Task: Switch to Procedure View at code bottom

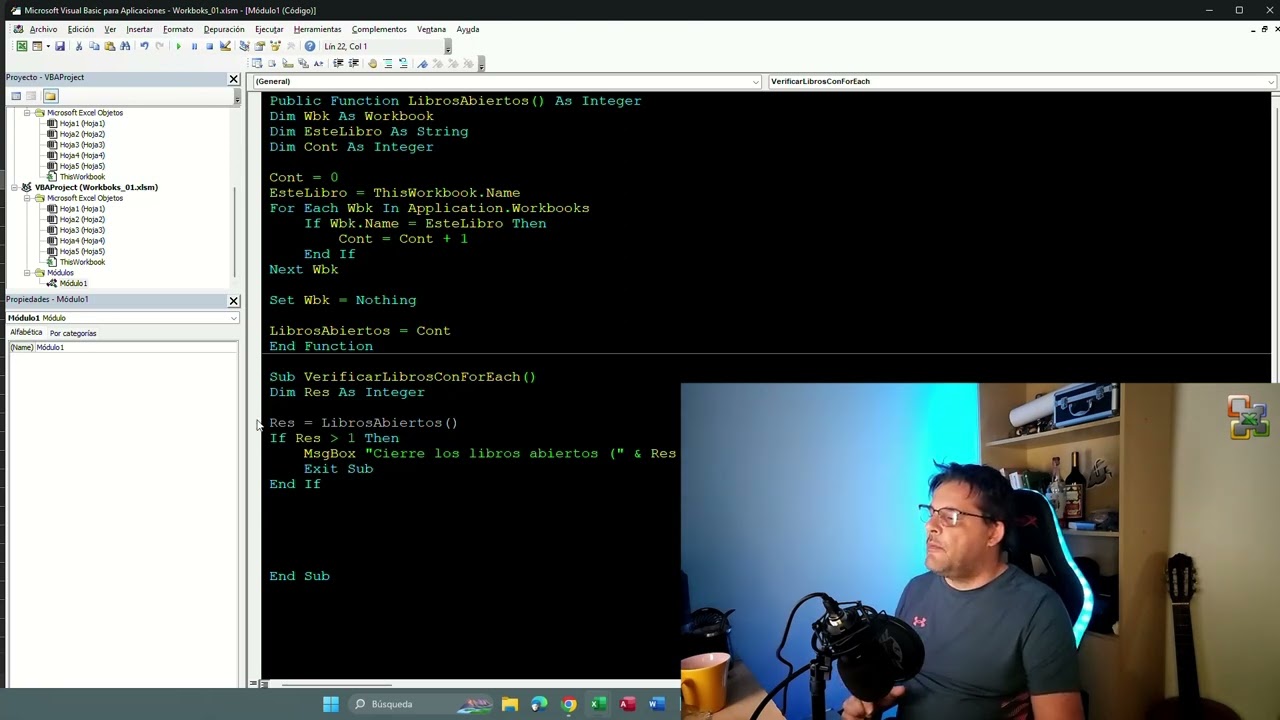Action: 252,684
